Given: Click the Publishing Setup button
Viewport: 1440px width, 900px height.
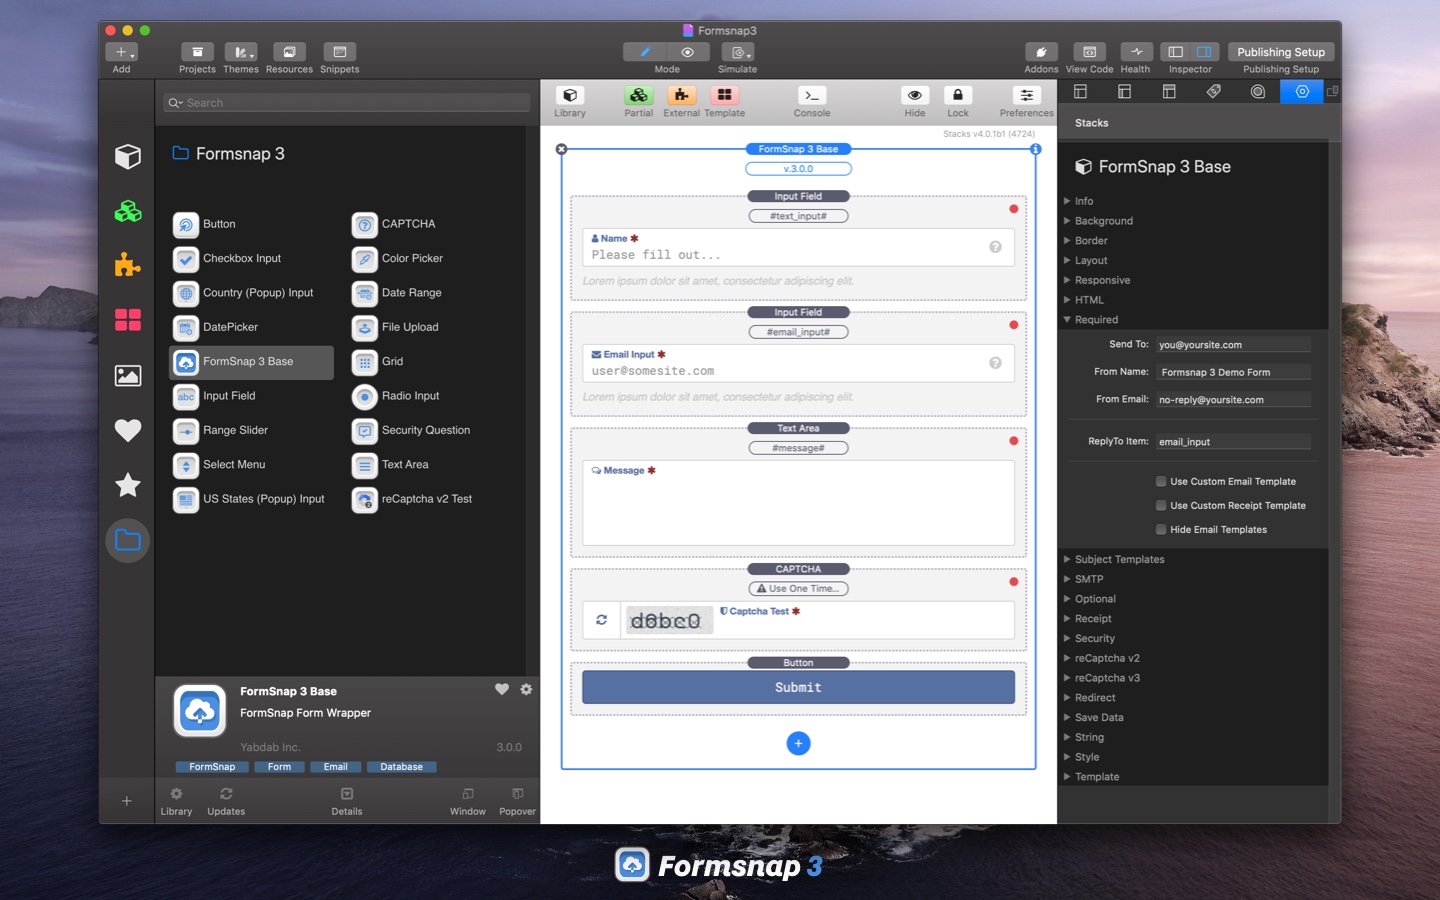Looking at the screenshot, I should tap(1281, 52).
